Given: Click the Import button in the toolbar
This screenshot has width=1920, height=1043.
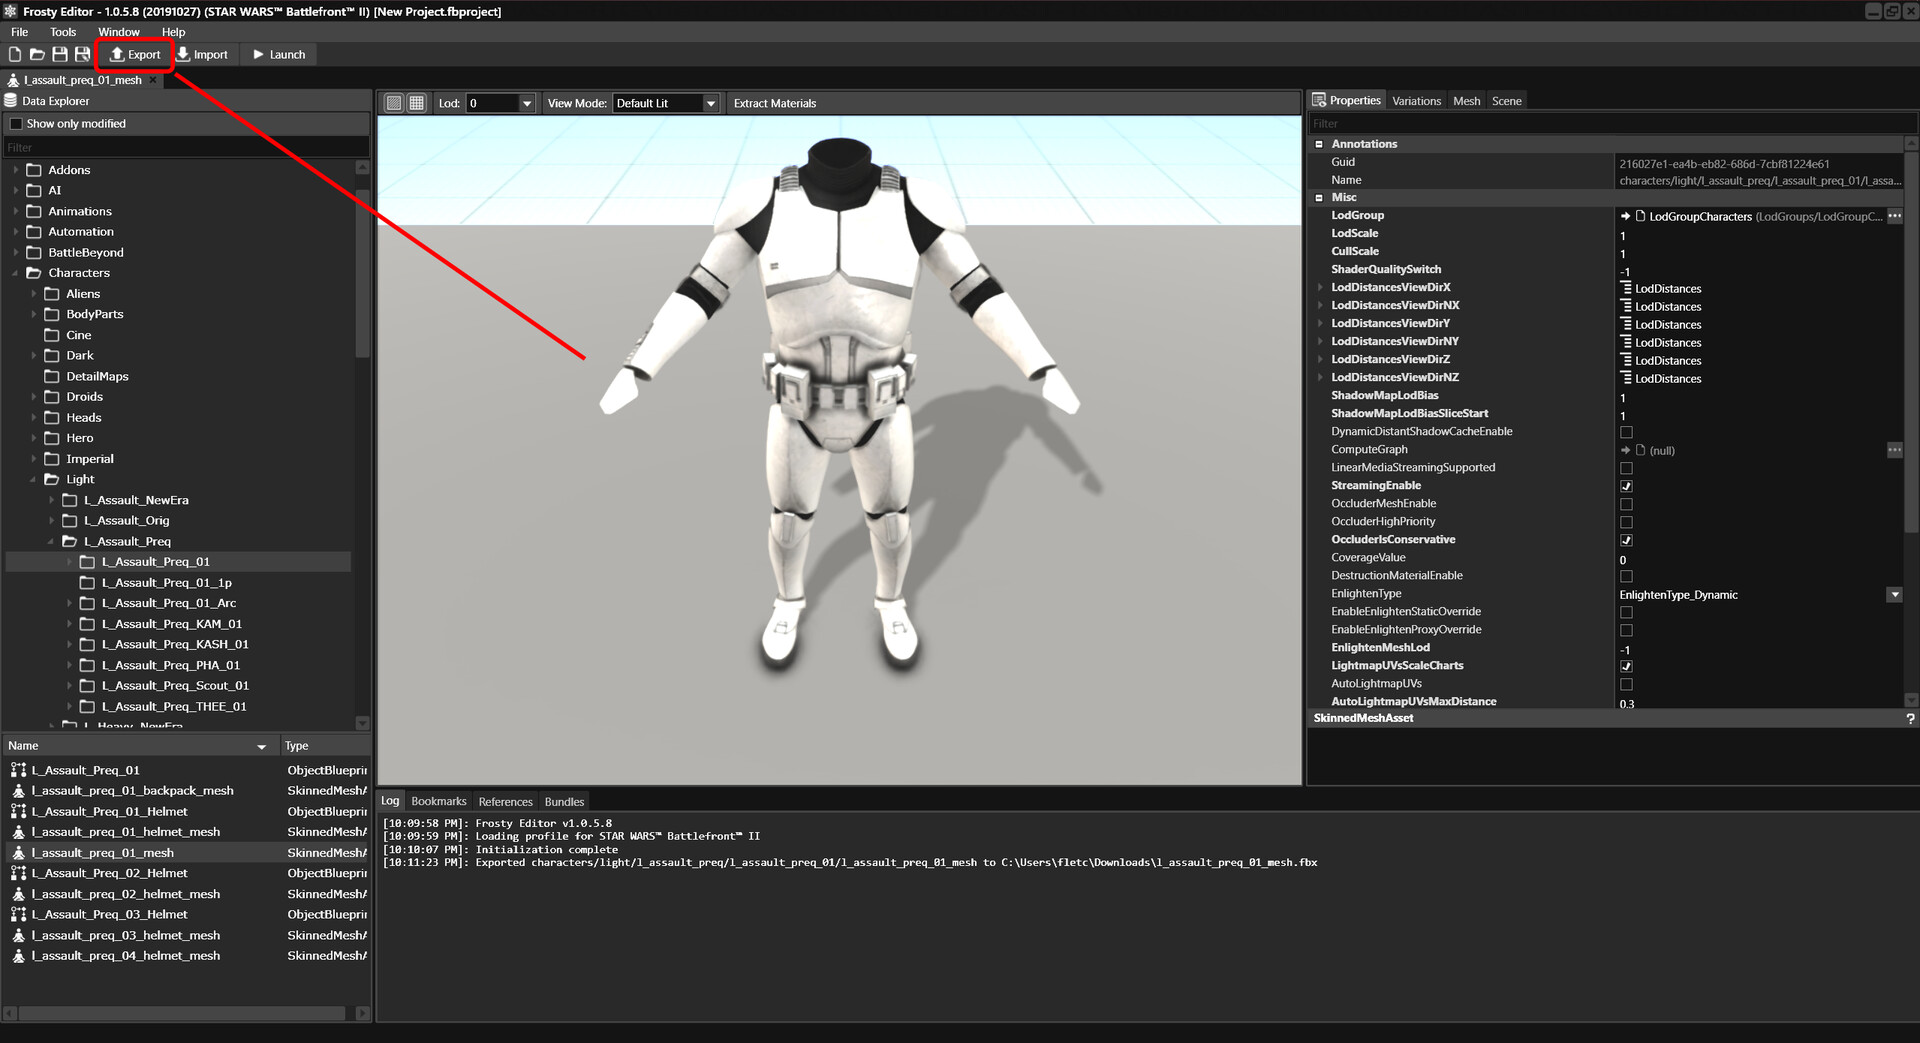Looking at the screenshot, I should pyautogui.click(x=203, y=54).
